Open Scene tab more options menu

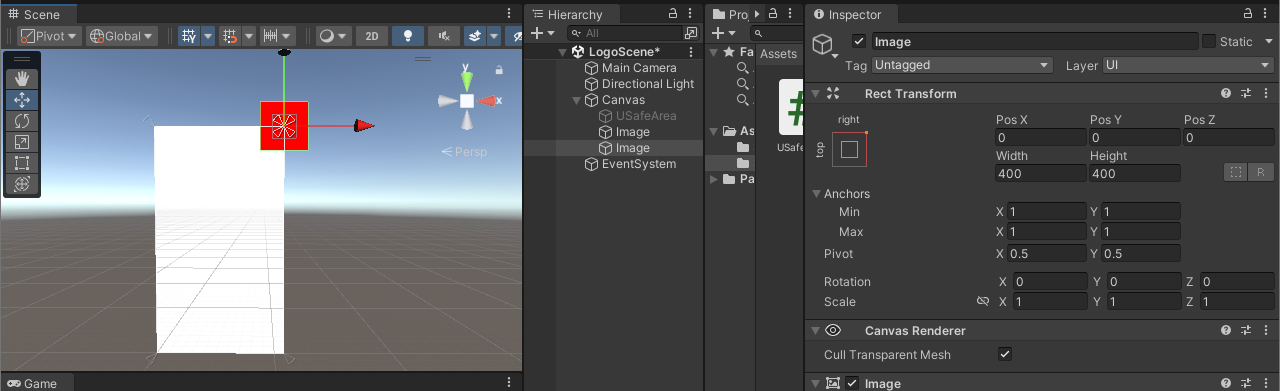click(509, 14)
